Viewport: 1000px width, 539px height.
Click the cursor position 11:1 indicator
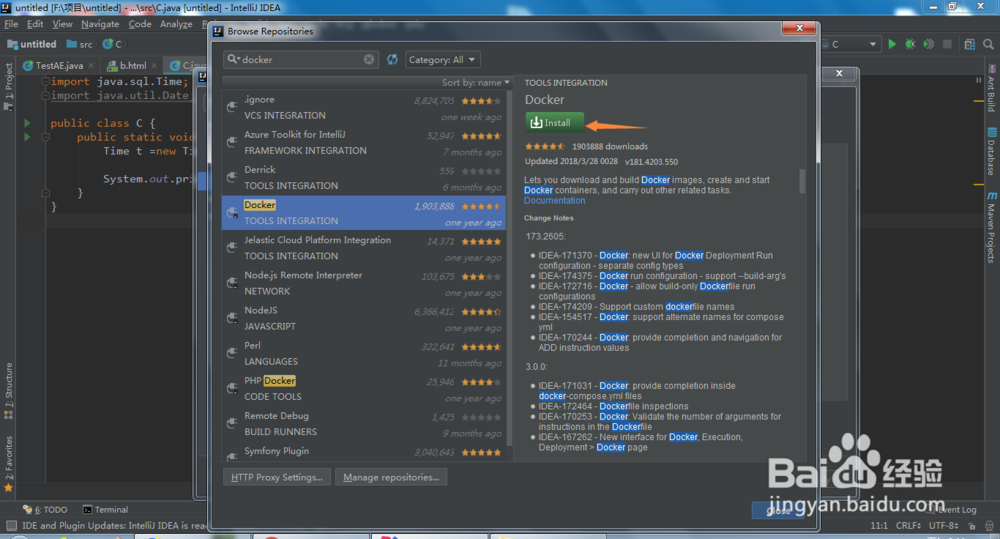[x=879, y=526]
